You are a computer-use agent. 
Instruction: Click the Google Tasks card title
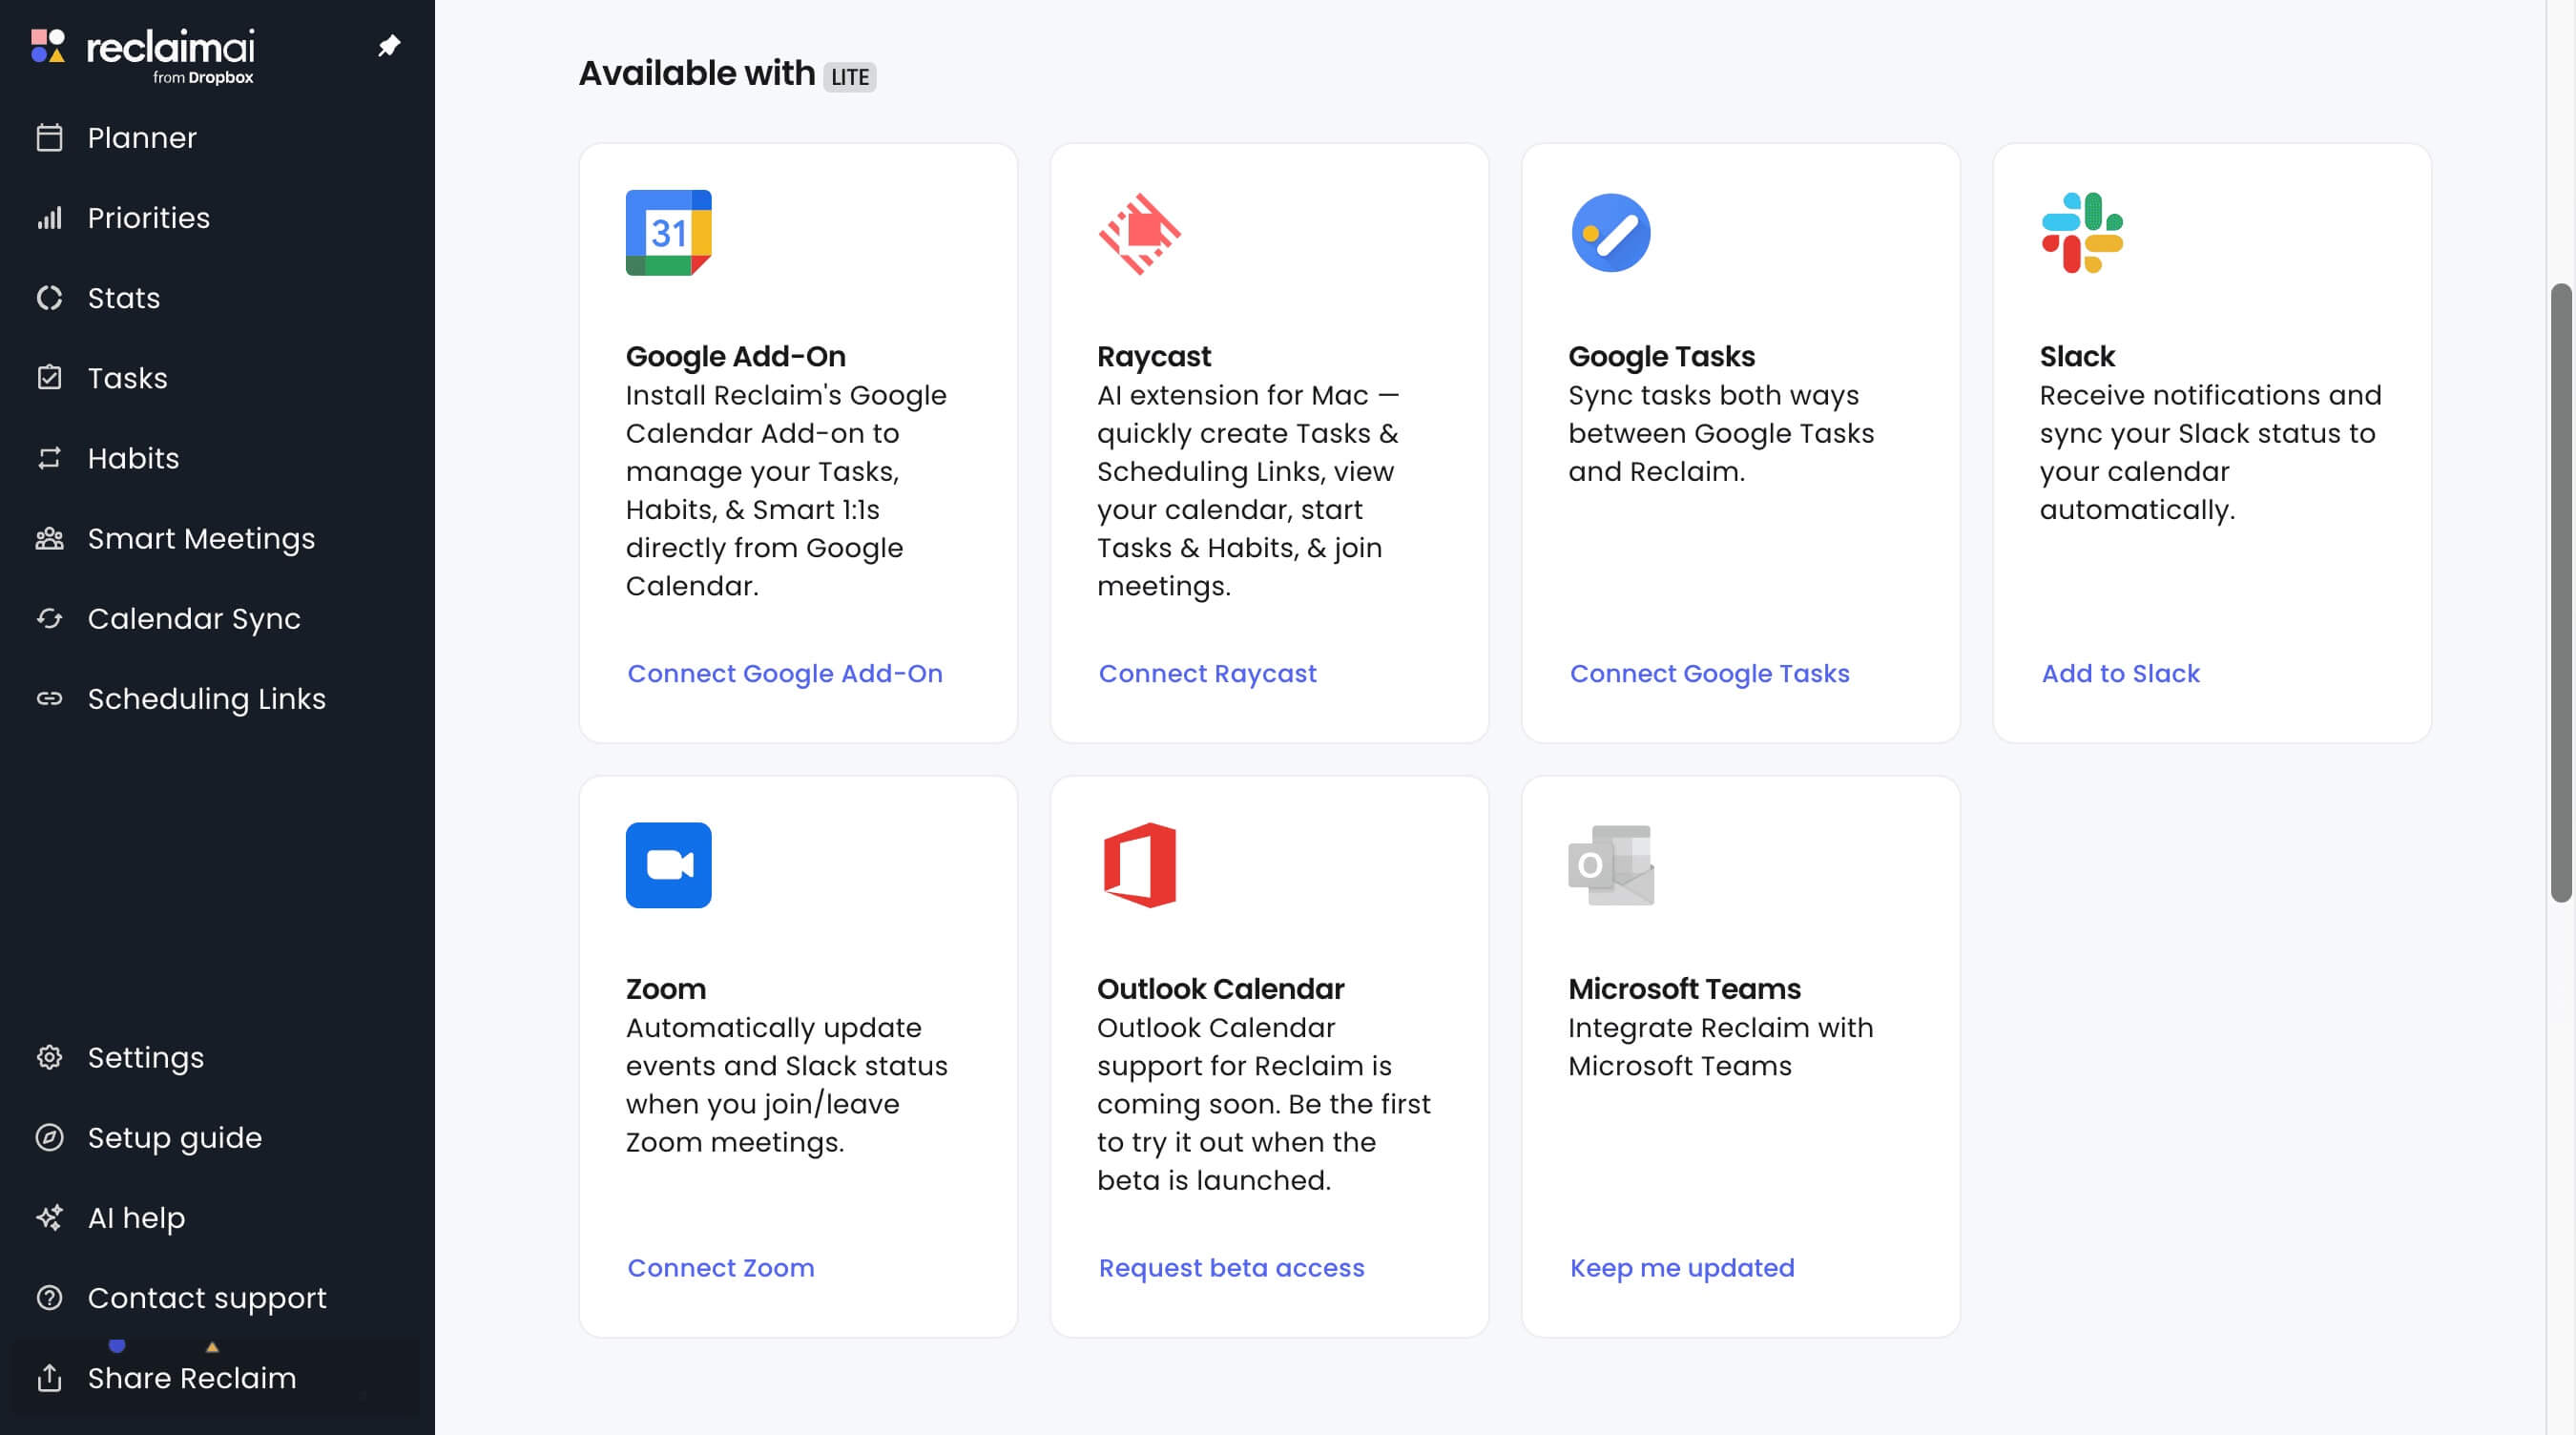click(1661, 356)
